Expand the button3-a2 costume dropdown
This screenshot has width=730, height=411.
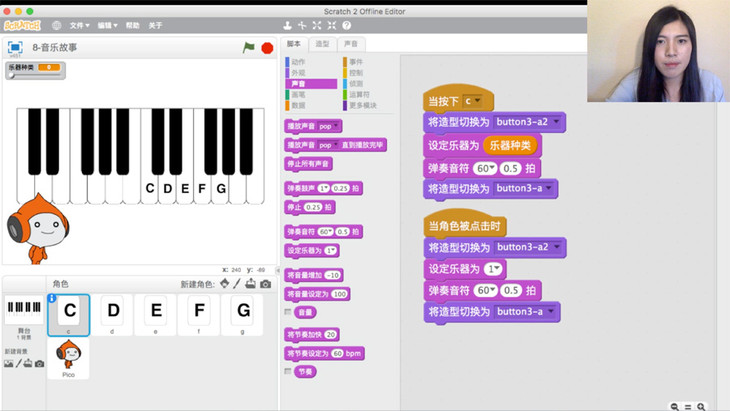click(557, 121)
